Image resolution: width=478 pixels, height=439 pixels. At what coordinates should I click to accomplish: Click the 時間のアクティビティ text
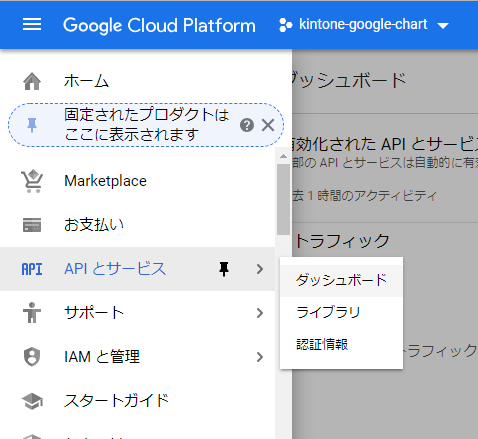(377, 196)
